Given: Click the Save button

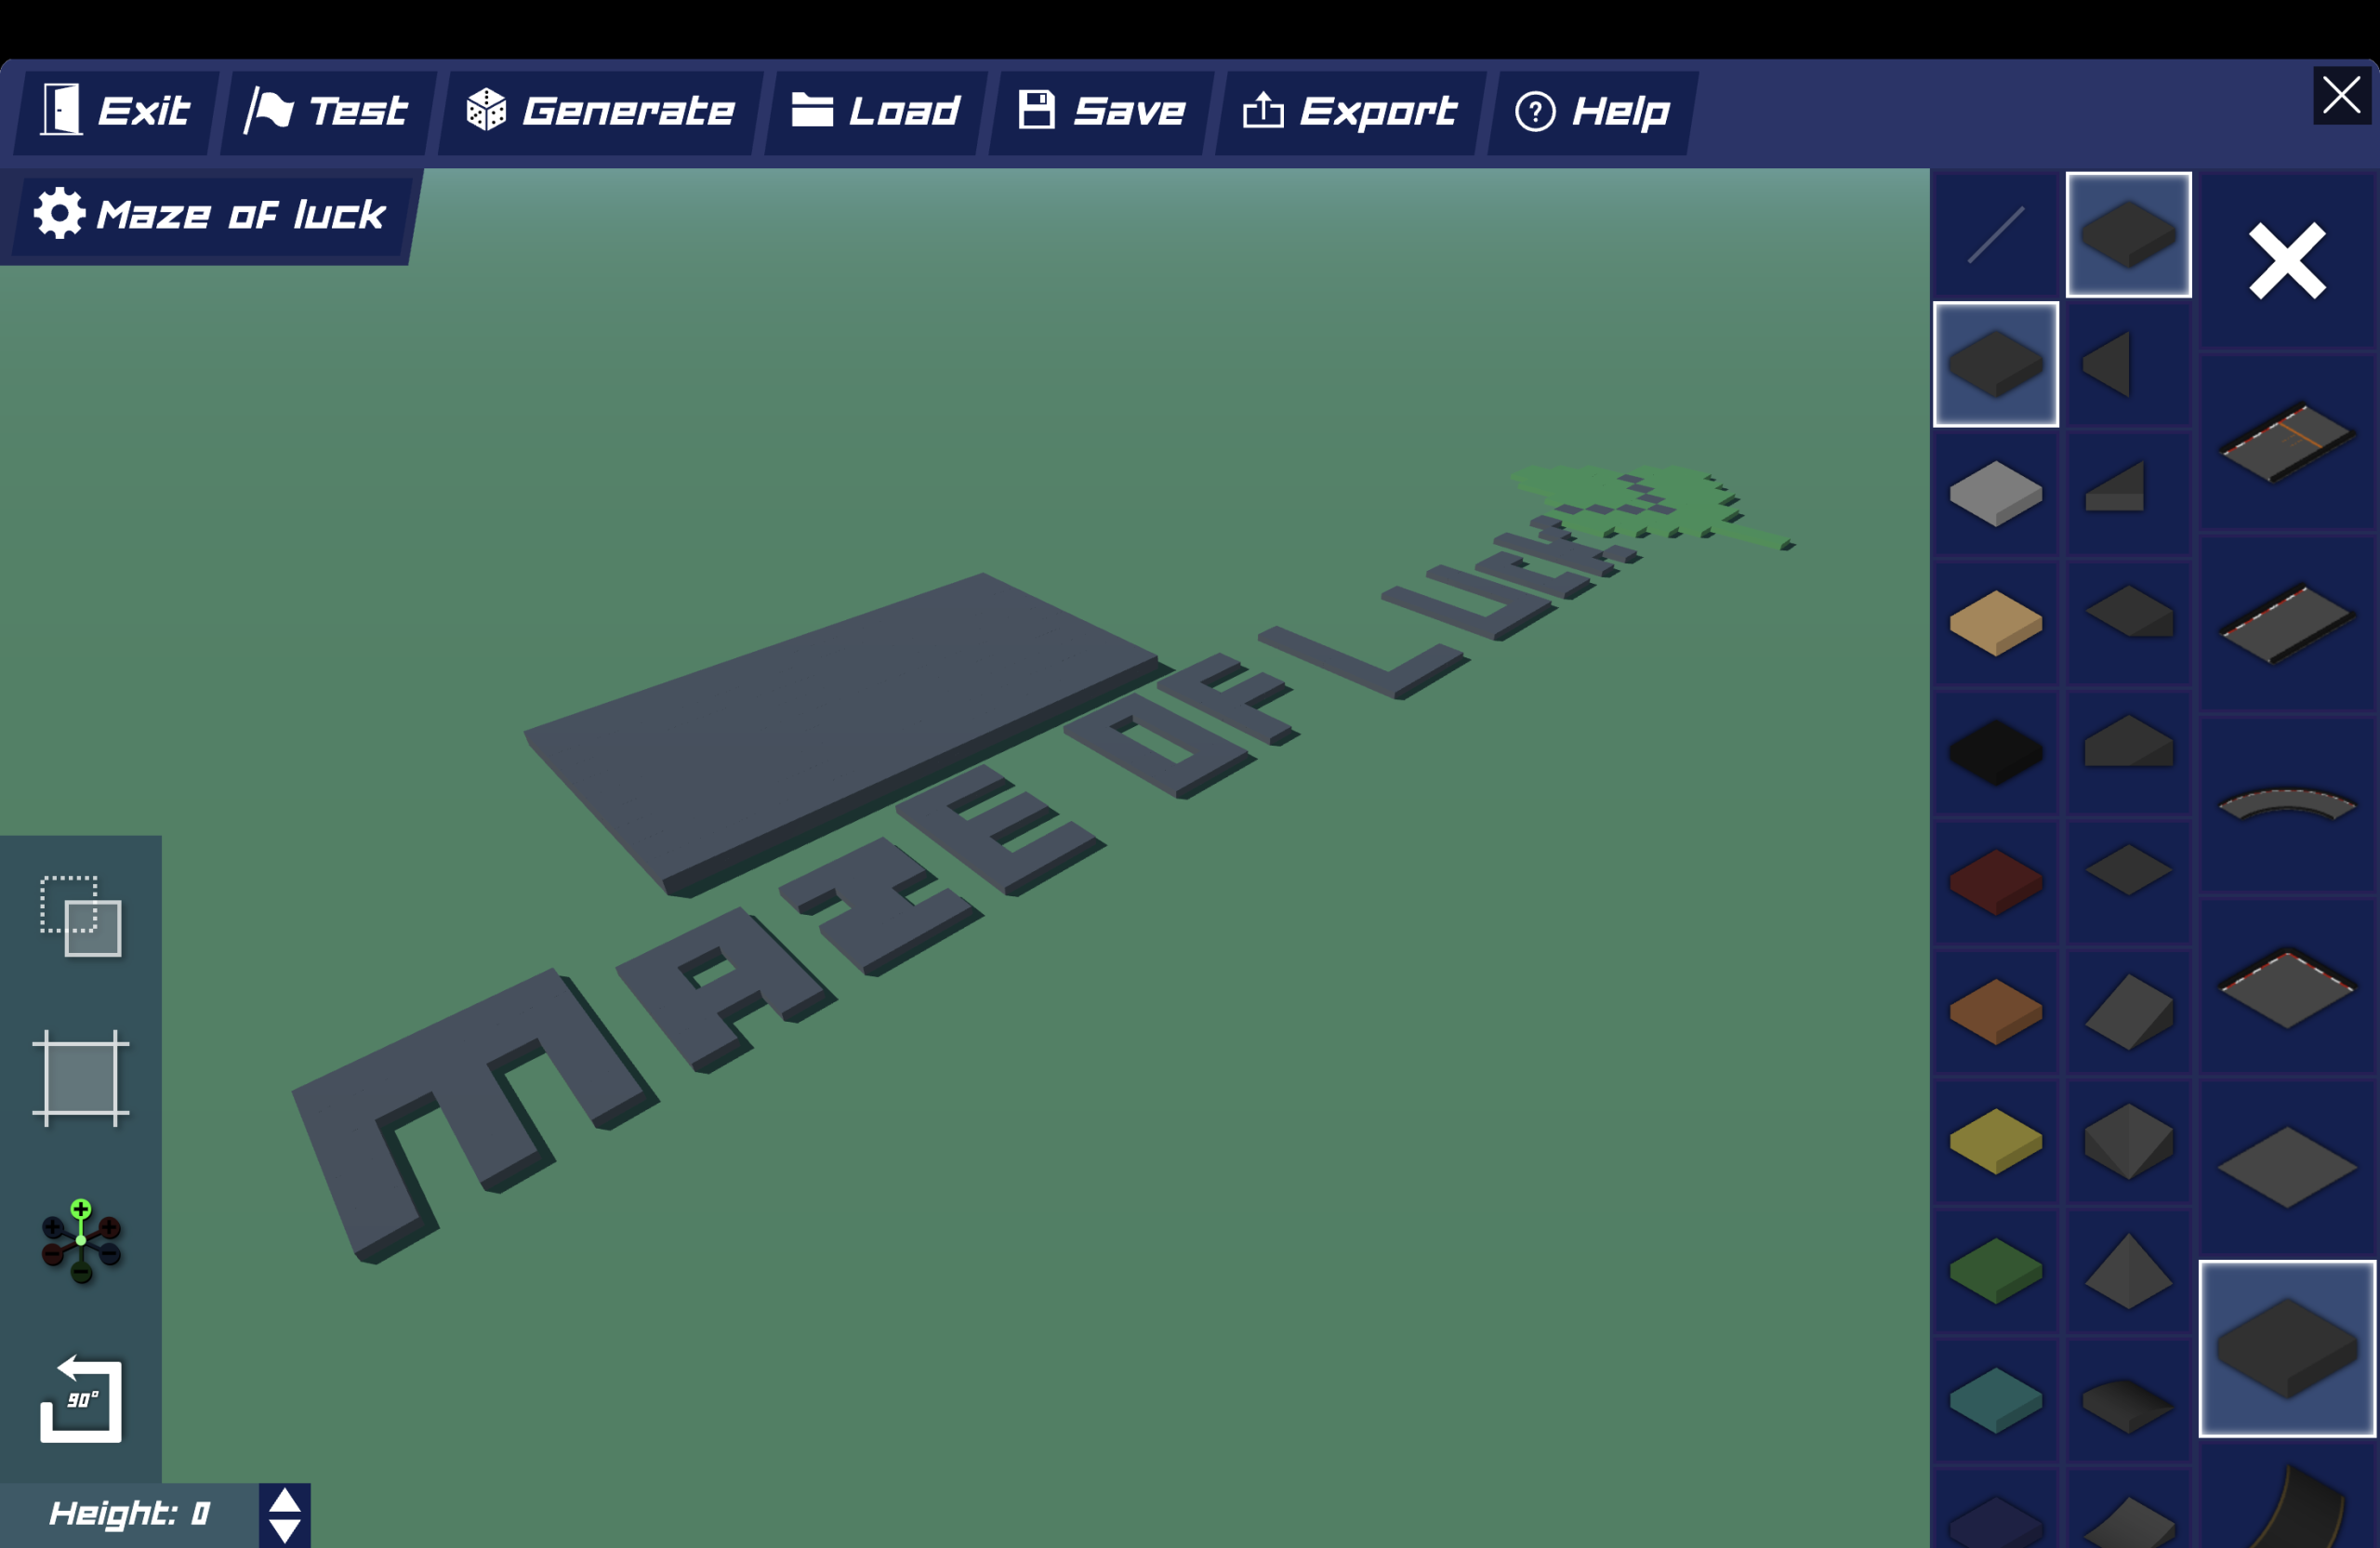Looking at the screenshot, I should point(1100,111).
